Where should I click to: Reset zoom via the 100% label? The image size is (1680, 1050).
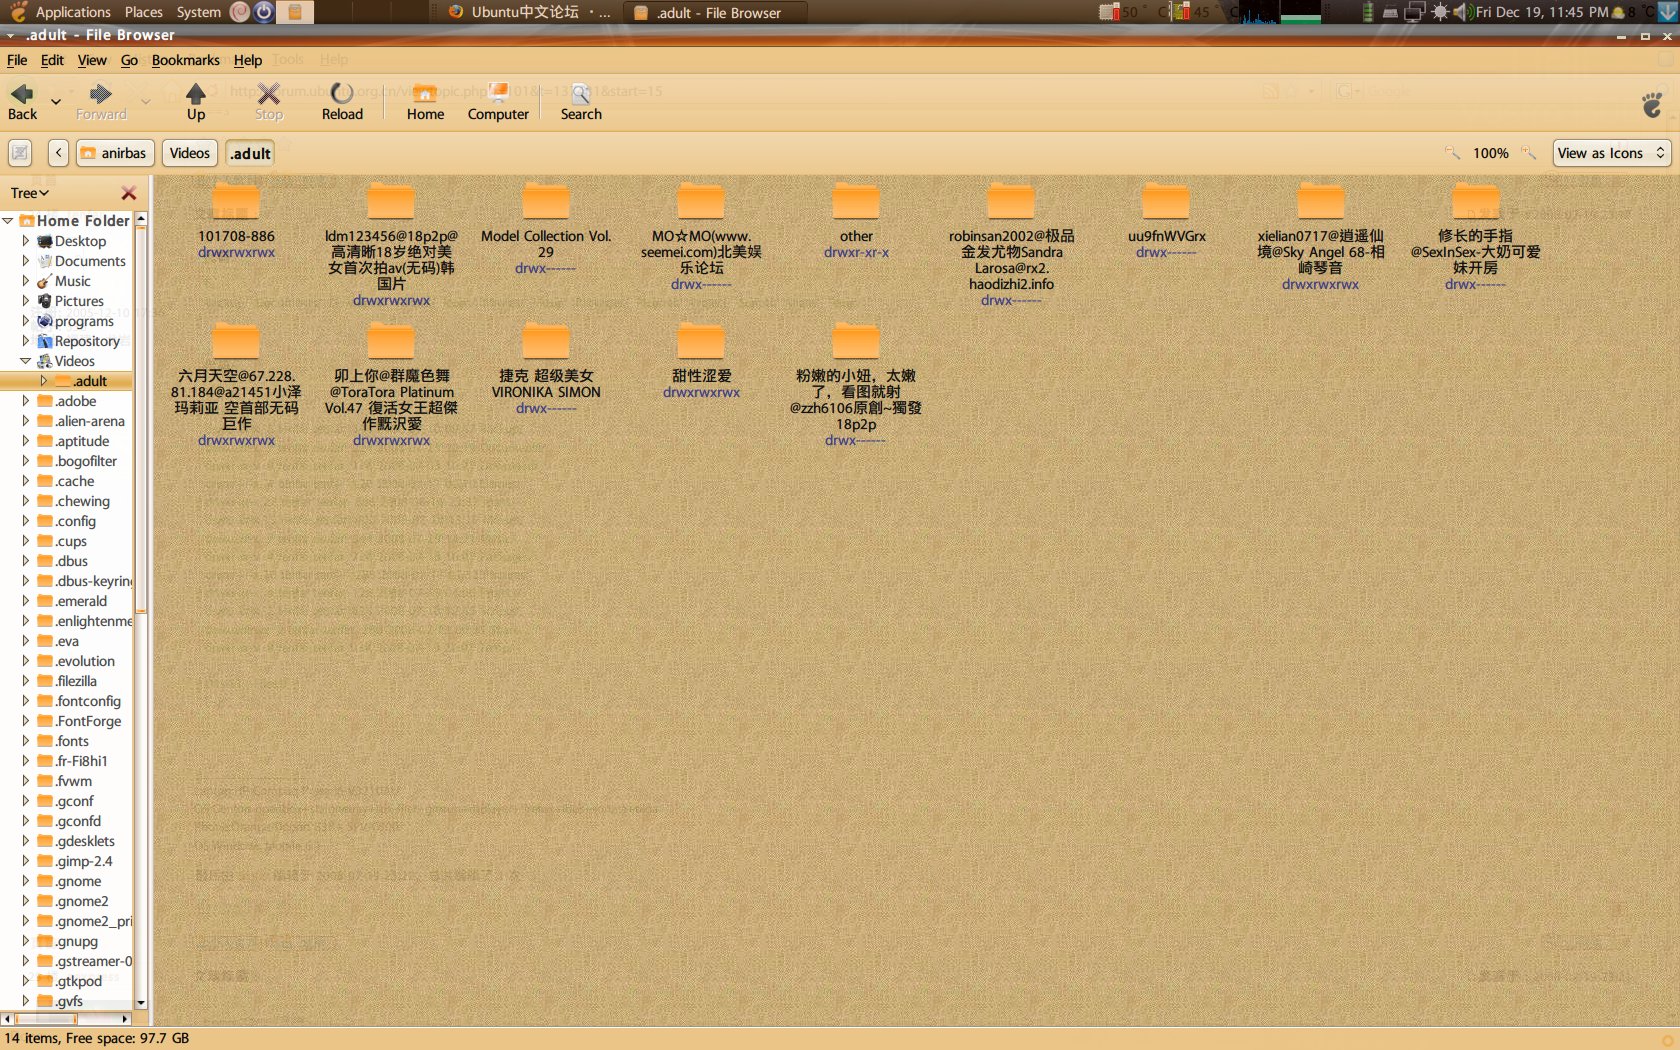1490,153
